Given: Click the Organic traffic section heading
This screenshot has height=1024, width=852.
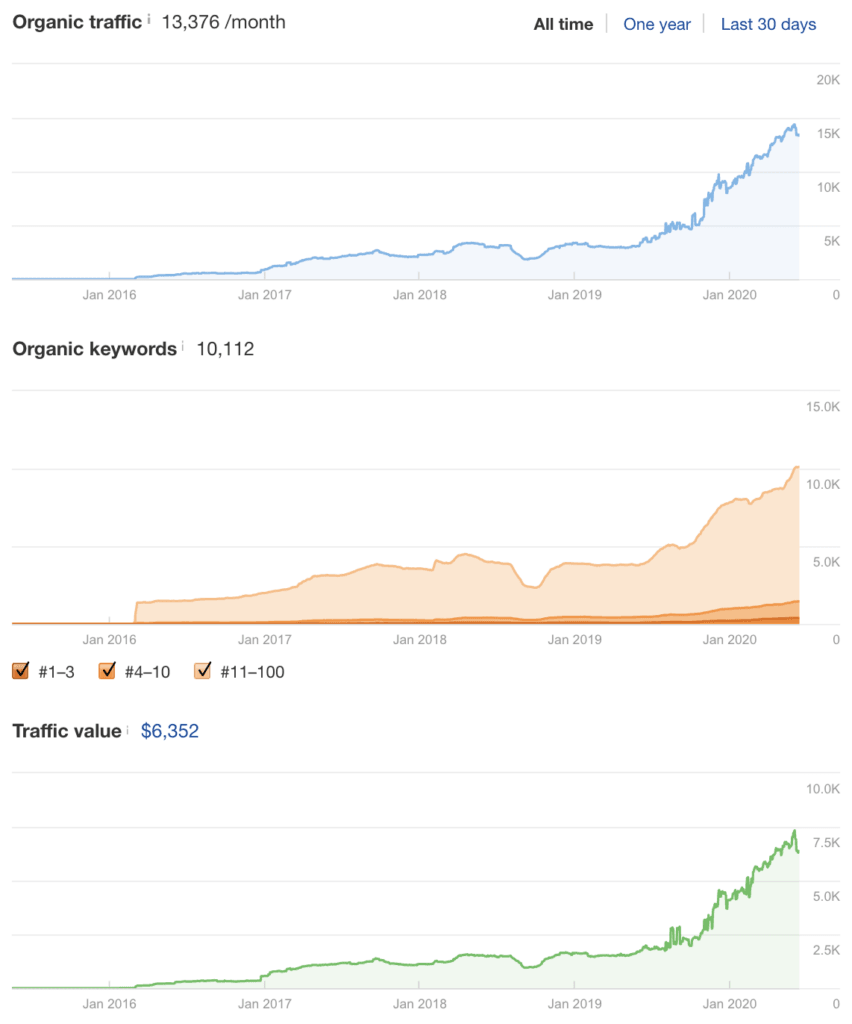Looking at the screenshot, I should coord(77,22).
